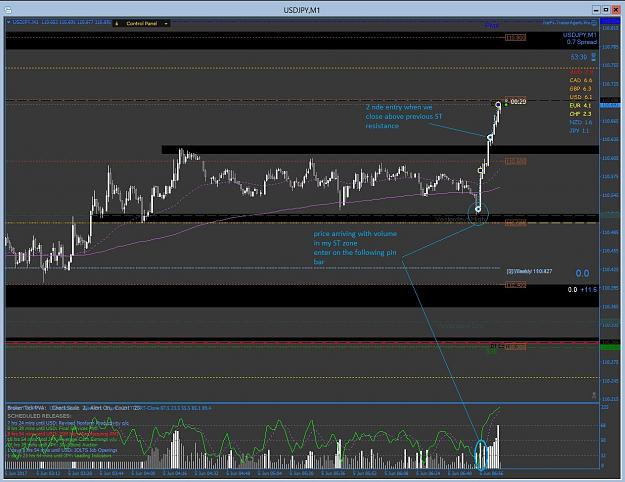Click the green dot beside the candle timer
Screen dimensions: 625x482
(506, 104)
